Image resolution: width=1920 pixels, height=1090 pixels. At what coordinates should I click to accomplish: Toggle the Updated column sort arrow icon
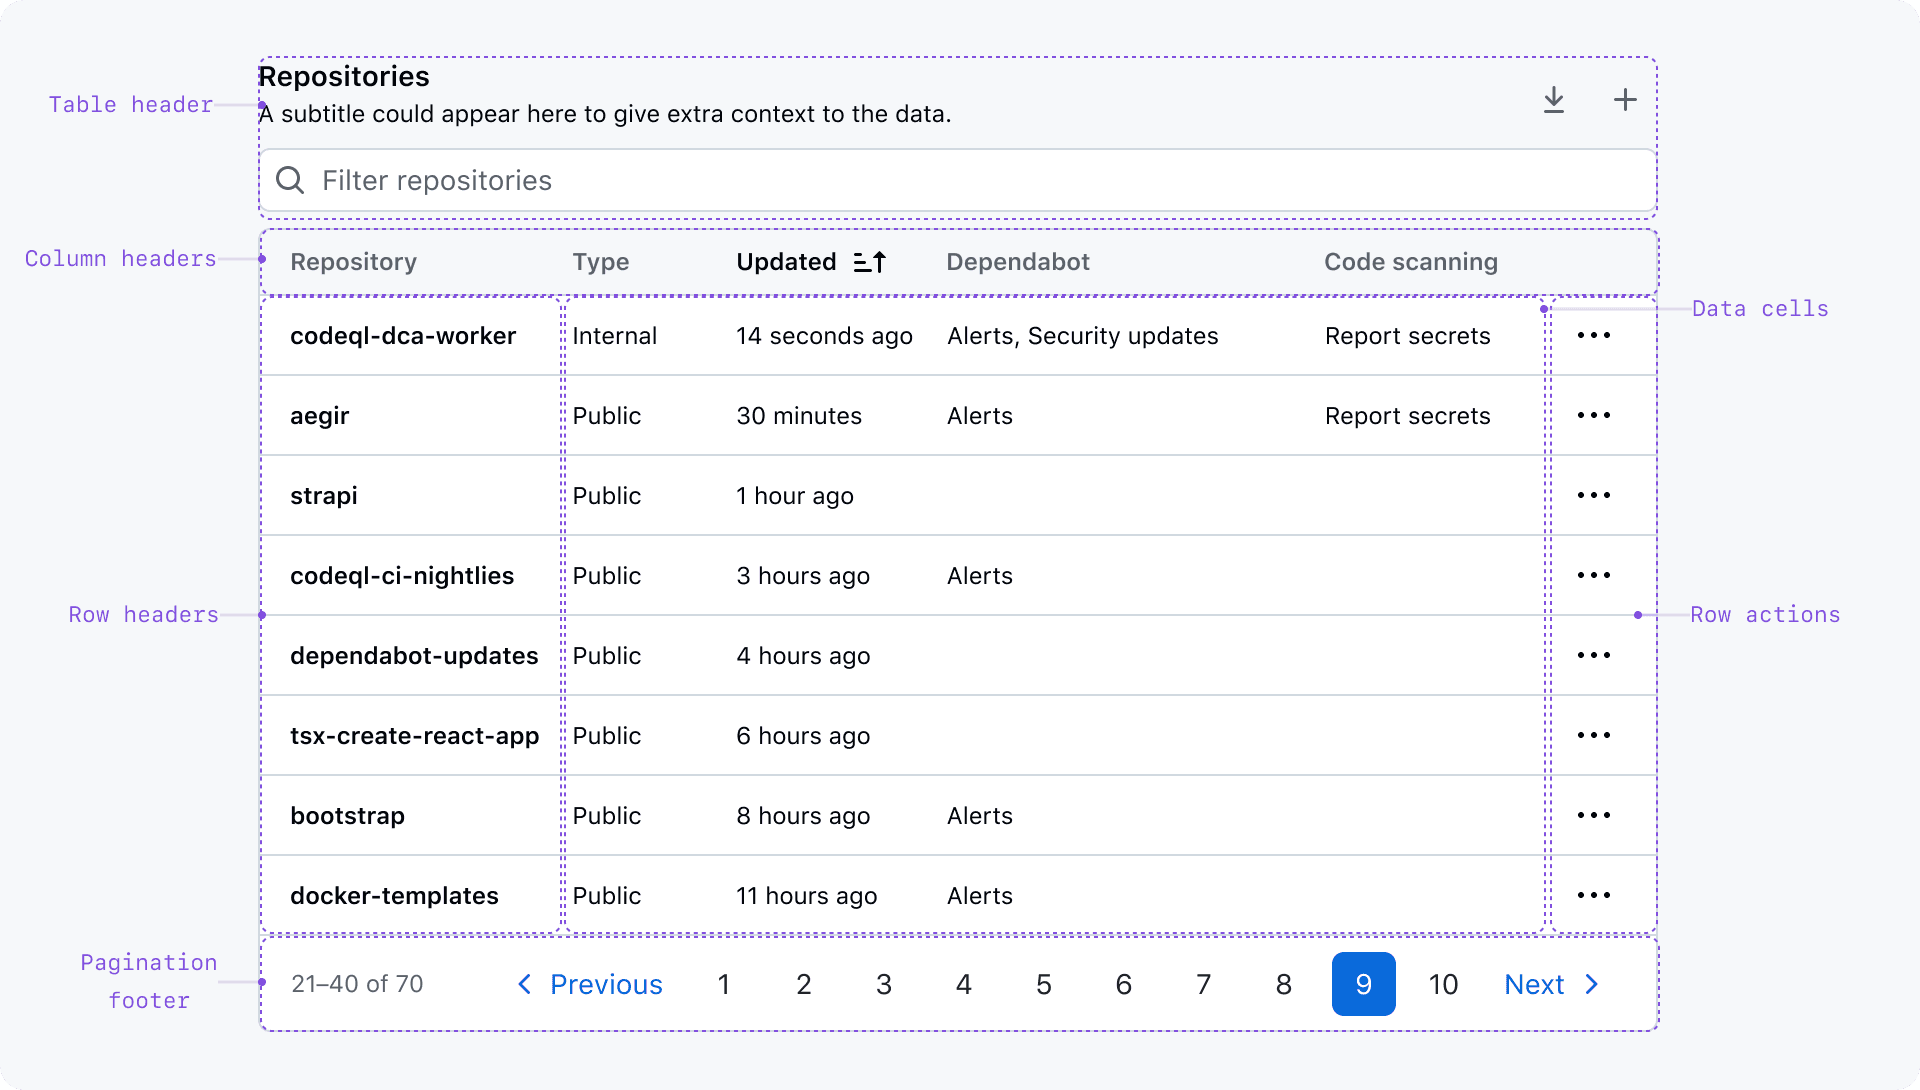coord(870,262)
